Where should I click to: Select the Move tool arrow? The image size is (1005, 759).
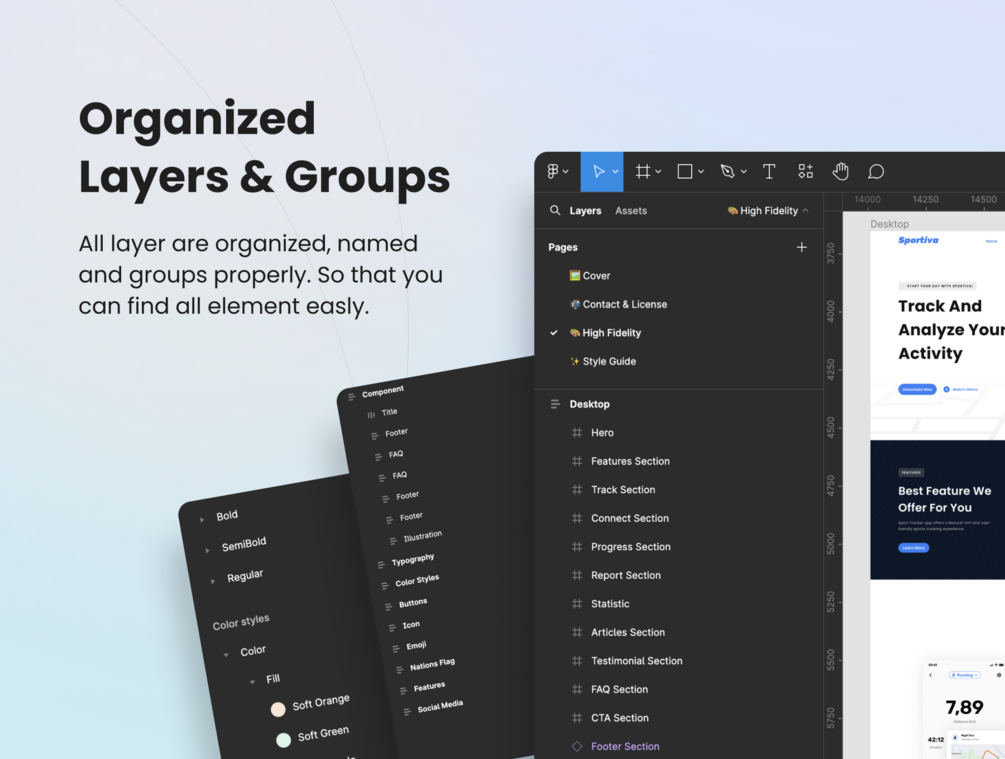click(599, 171)
